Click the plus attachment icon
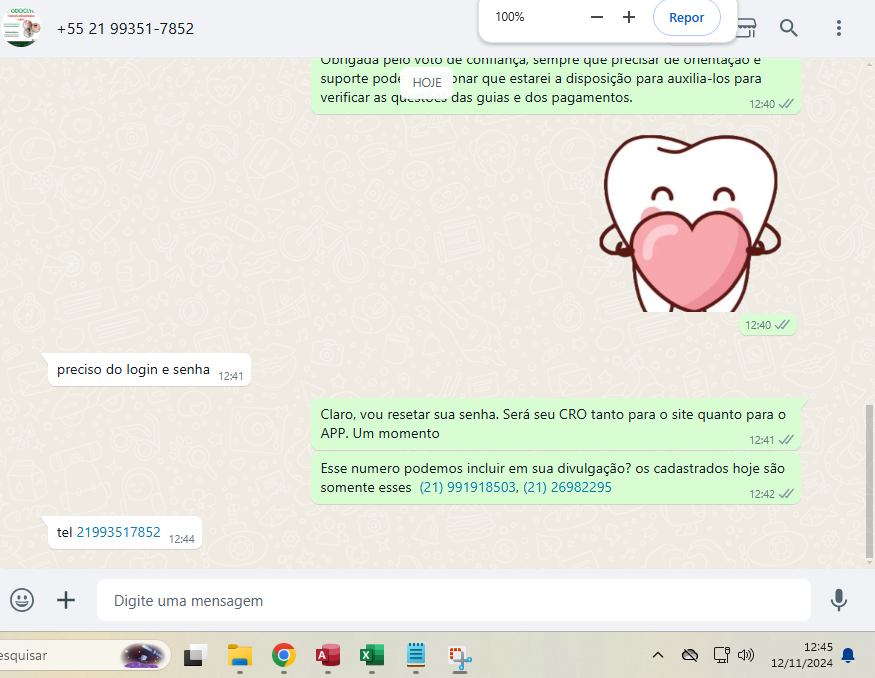 click(x=66, y=600)
